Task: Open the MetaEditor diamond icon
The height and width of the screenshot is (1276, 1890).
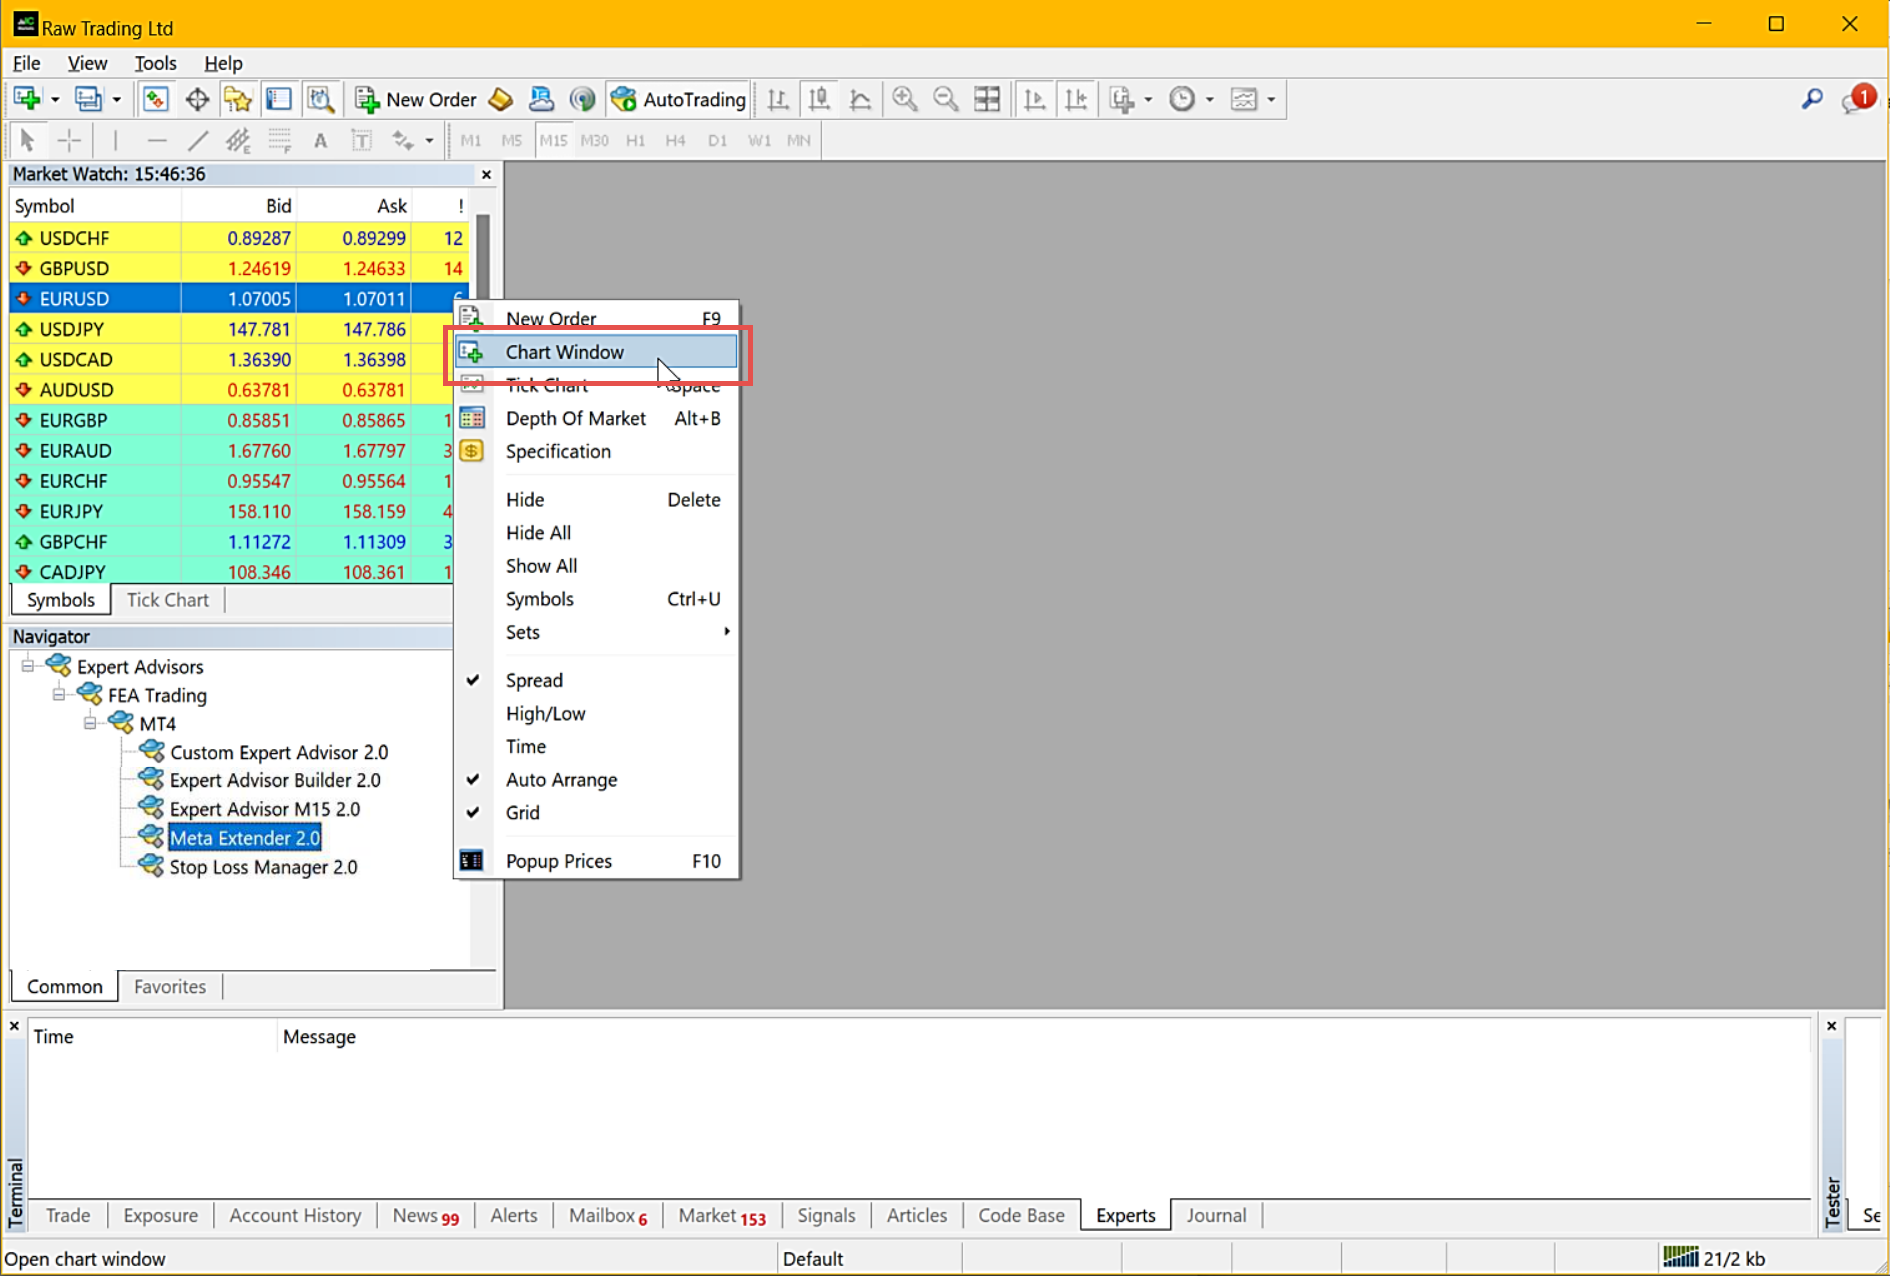Action: pyautogui.click(x=500, y=99)
